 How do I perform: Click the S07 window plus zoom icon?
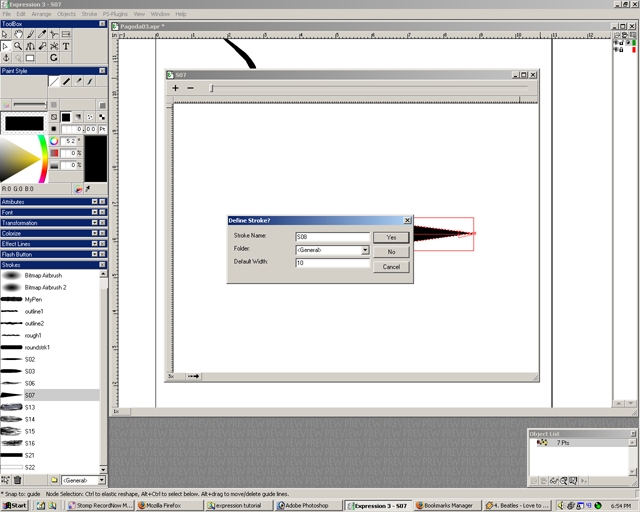[176, 88]
